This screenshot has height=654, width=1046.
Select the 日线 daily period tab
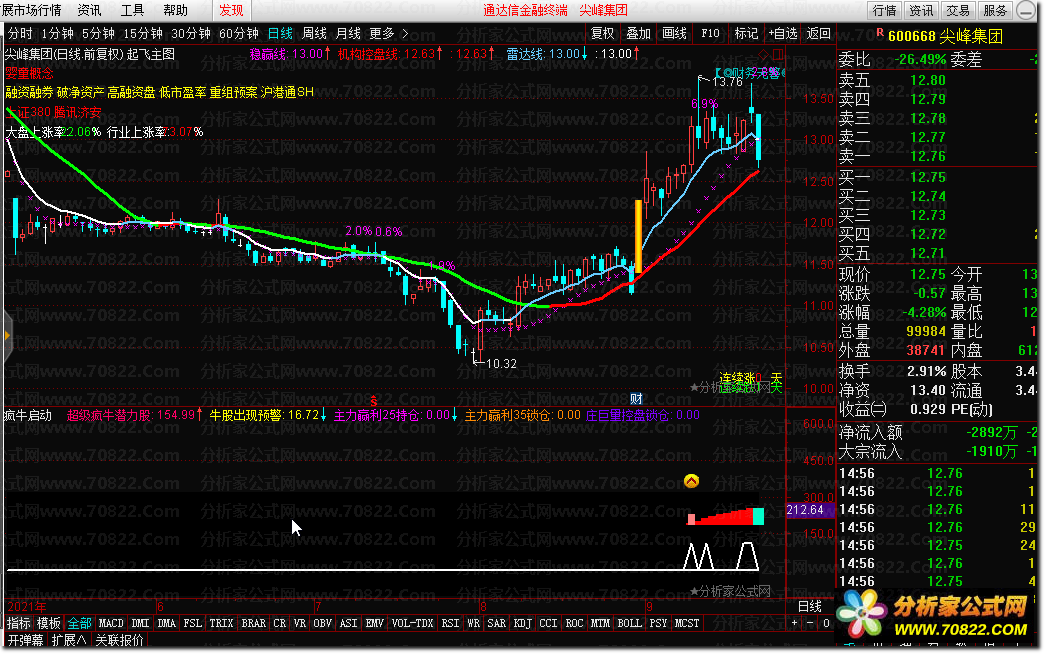pyautogui.click(x=280, y=33)
